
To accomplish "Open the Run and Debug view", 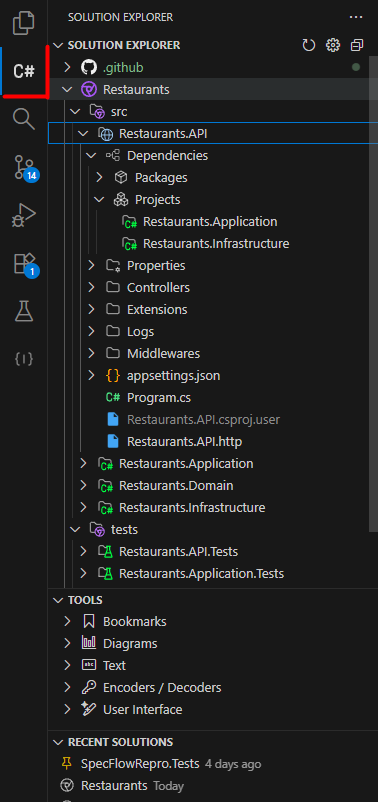I will 24,215.
